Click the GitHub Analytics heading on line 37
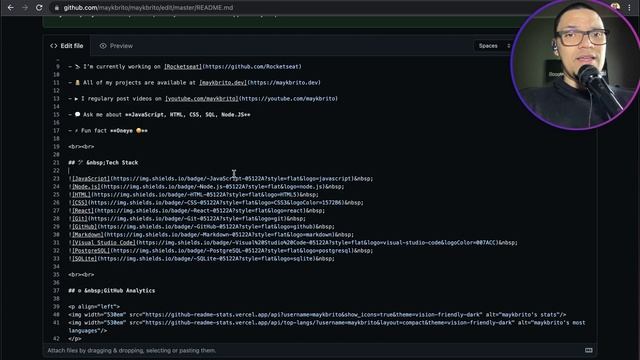640x360 pixels. 112,291
